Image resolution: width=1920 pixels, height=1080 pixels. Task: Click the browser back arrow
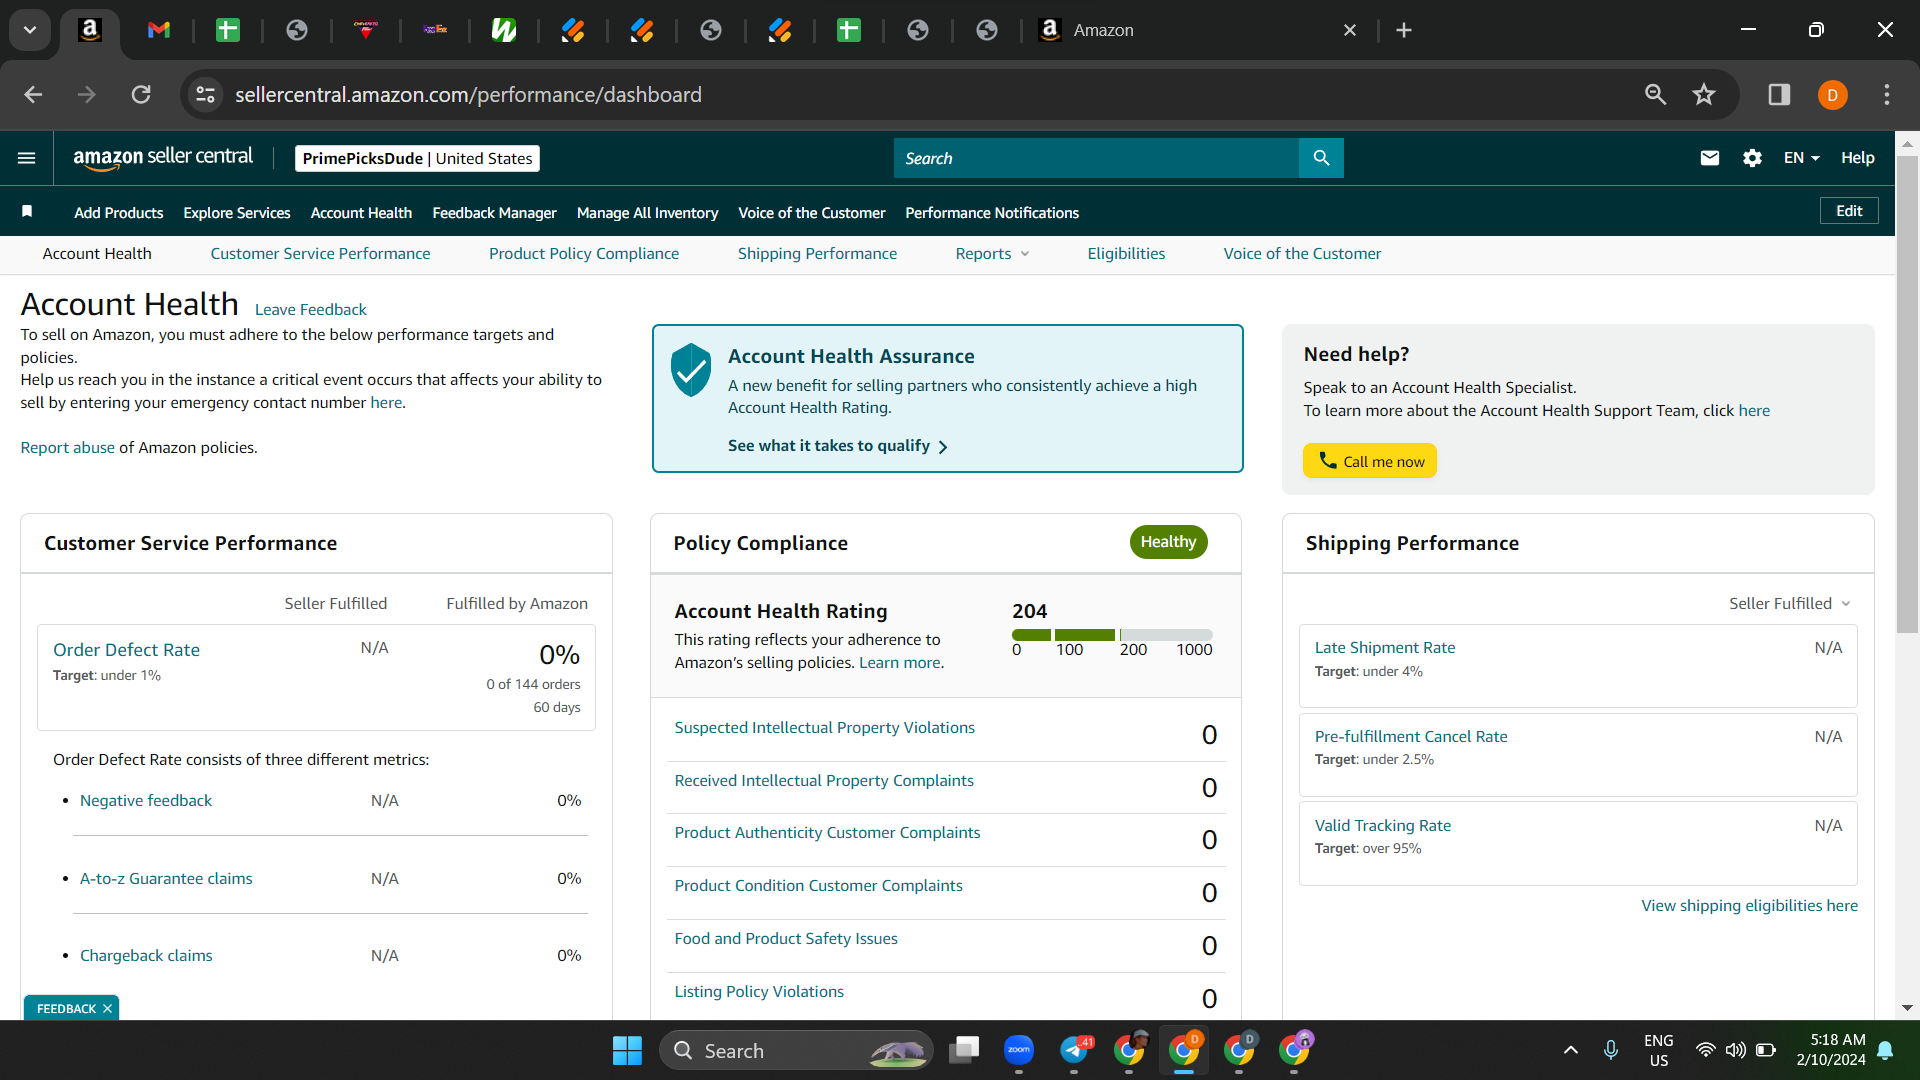point(33,94)
